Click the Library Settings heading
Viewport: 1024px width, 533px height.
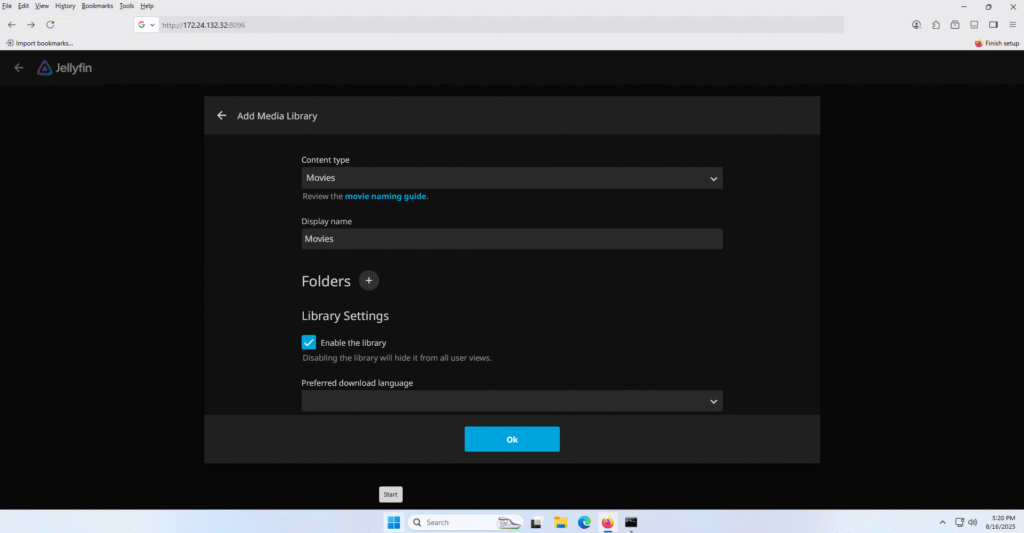coord(345,316)
